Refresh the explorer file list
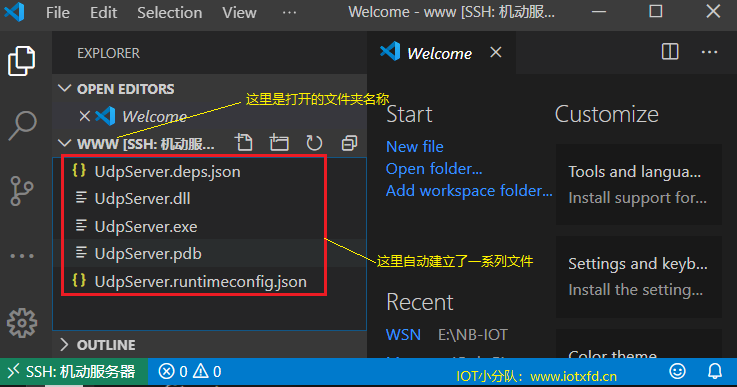737x387 pixels. pos(314,142)
